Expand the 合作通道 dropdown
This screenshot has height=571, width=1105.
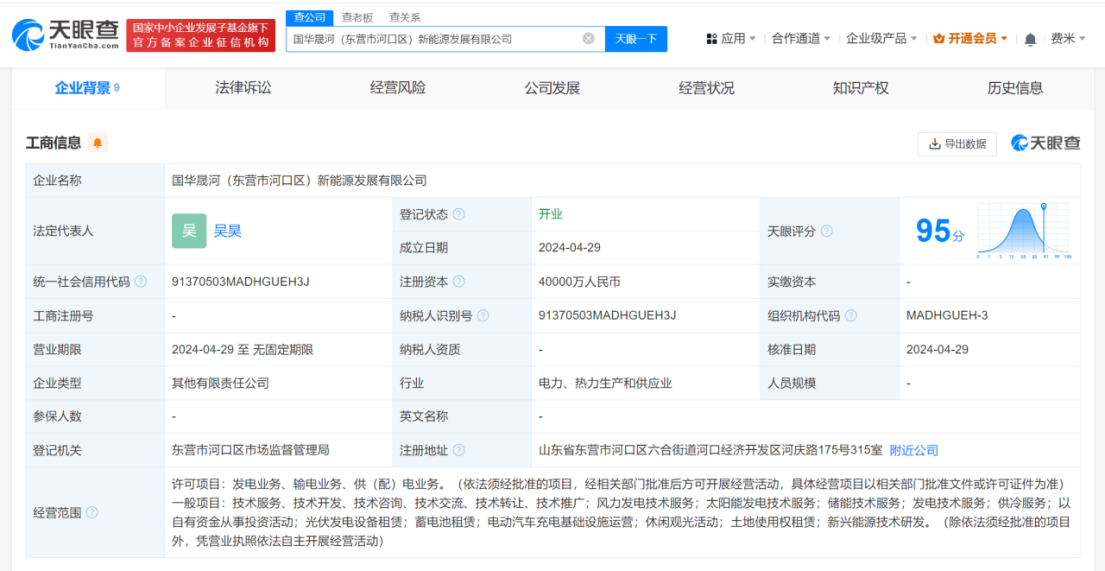click(801, 39)
